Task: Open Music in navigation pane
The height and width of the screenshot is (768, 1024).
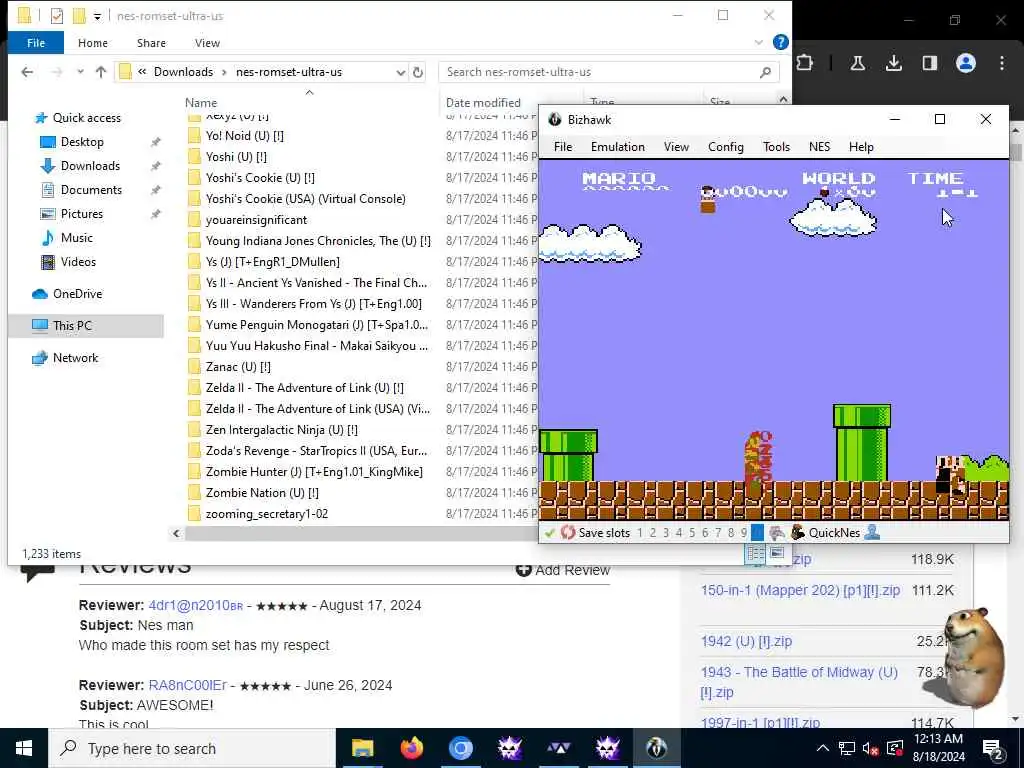Action: tap(76, 238)
